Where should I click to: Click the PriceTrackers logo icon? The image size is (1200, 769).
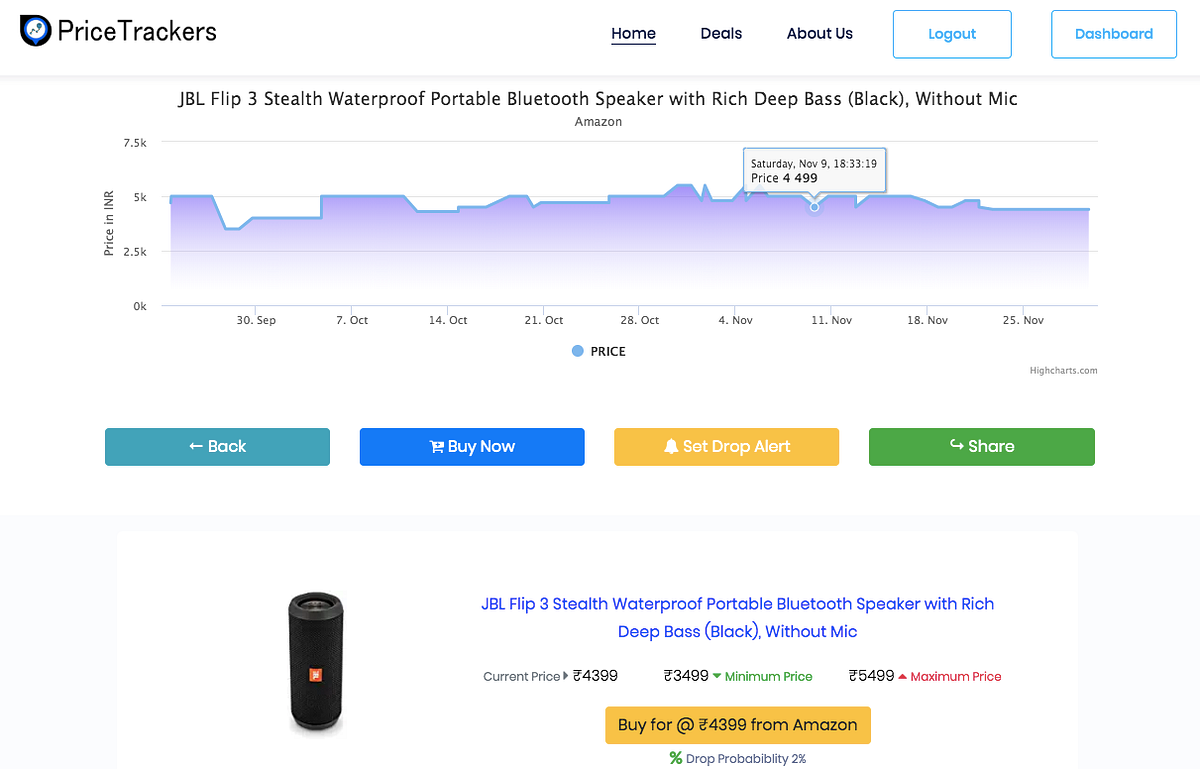36,31
